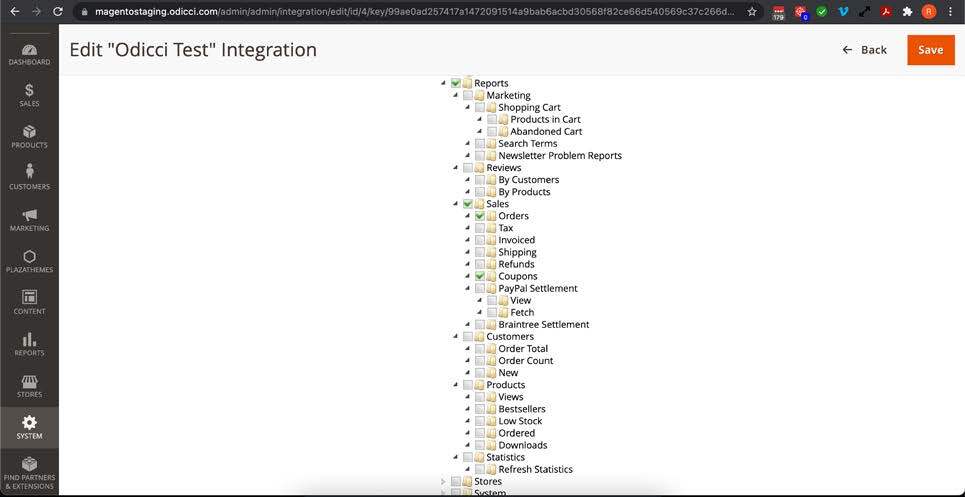Enable the Abandoned Cart checkbox

(492, 132)
